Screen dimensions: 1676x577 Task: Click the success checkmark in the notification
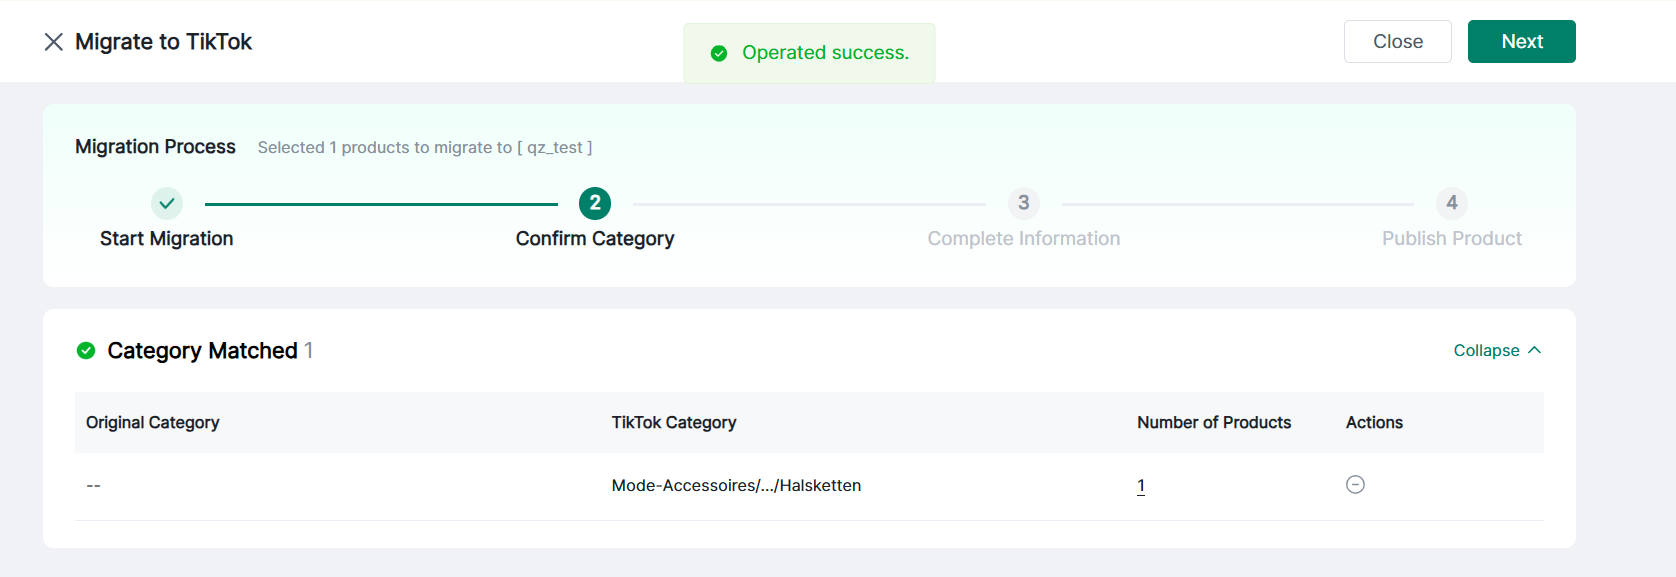pyautogui.click(x=718, y=53)
